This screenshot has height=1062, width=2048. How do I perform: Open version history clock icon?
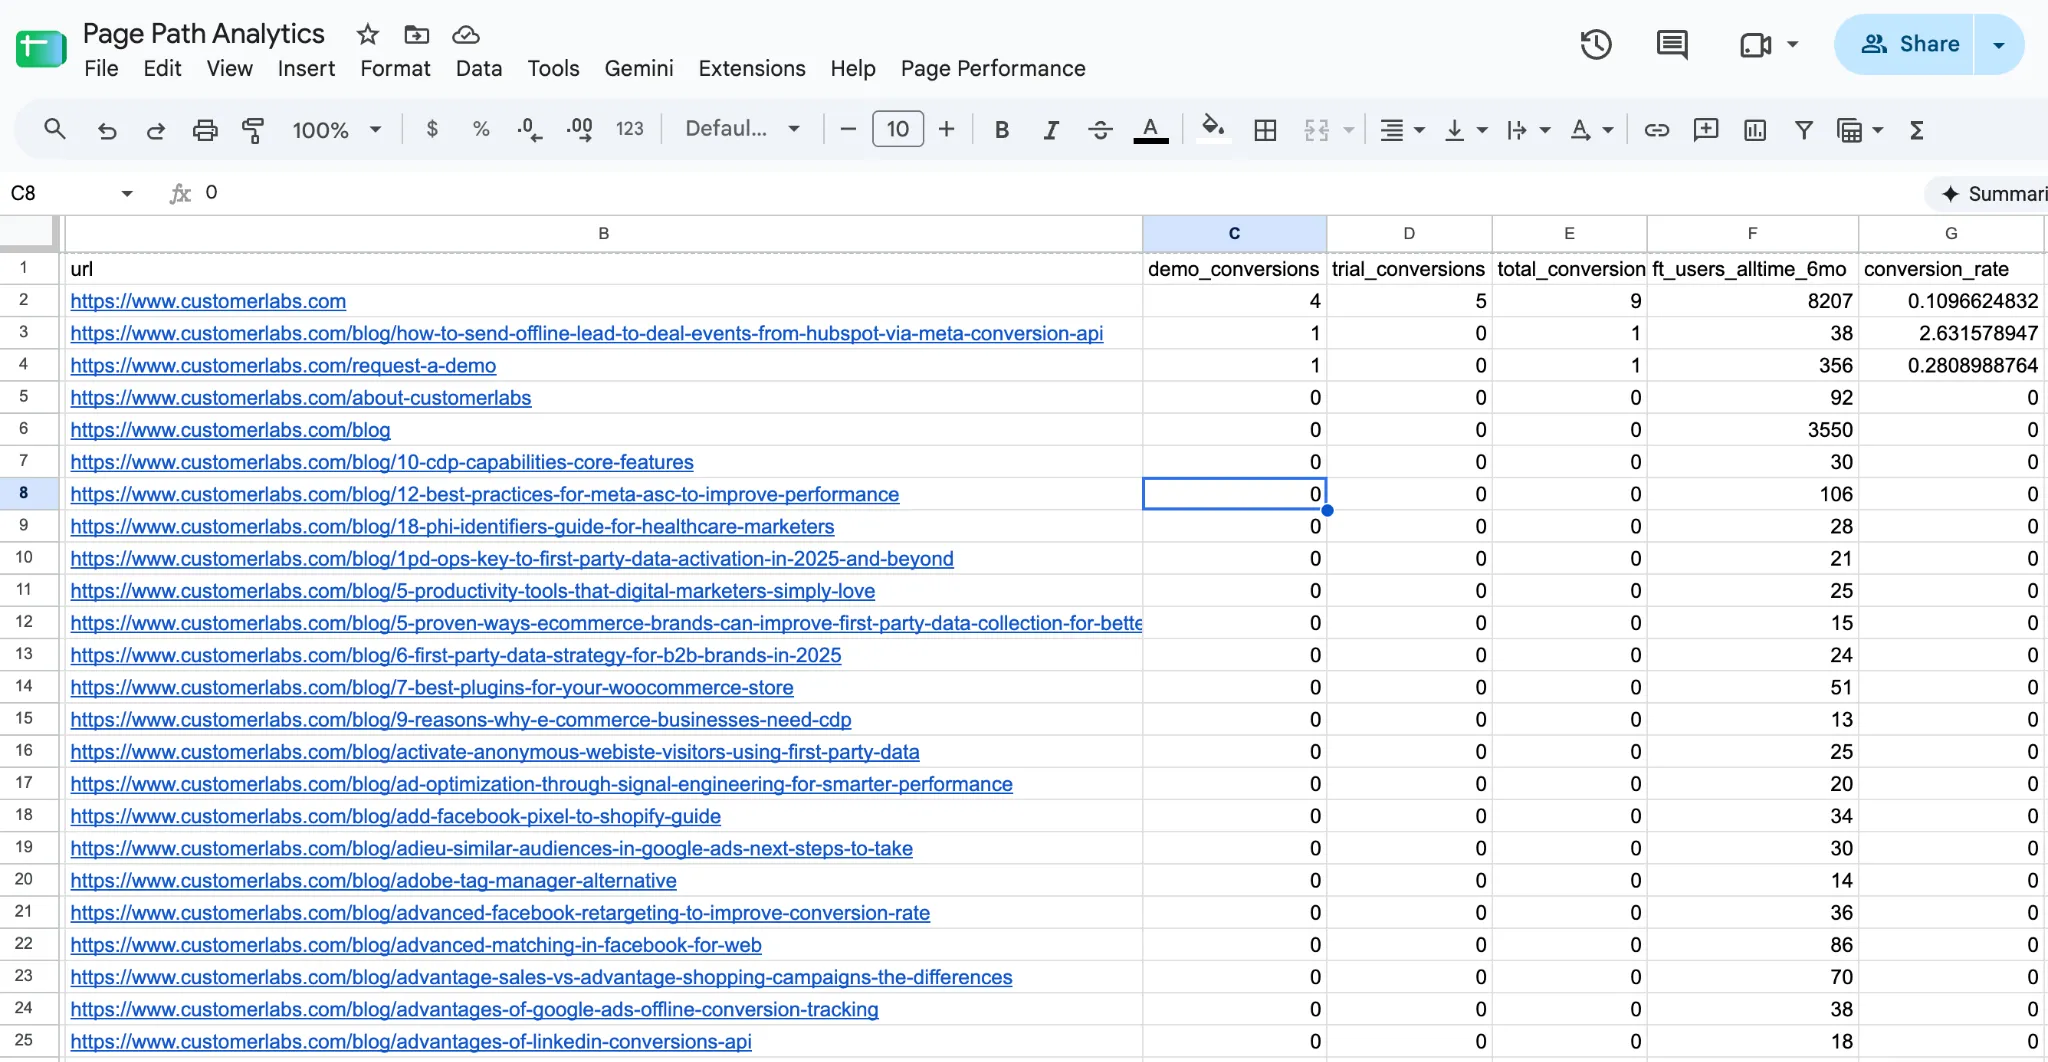point(1596,44)
